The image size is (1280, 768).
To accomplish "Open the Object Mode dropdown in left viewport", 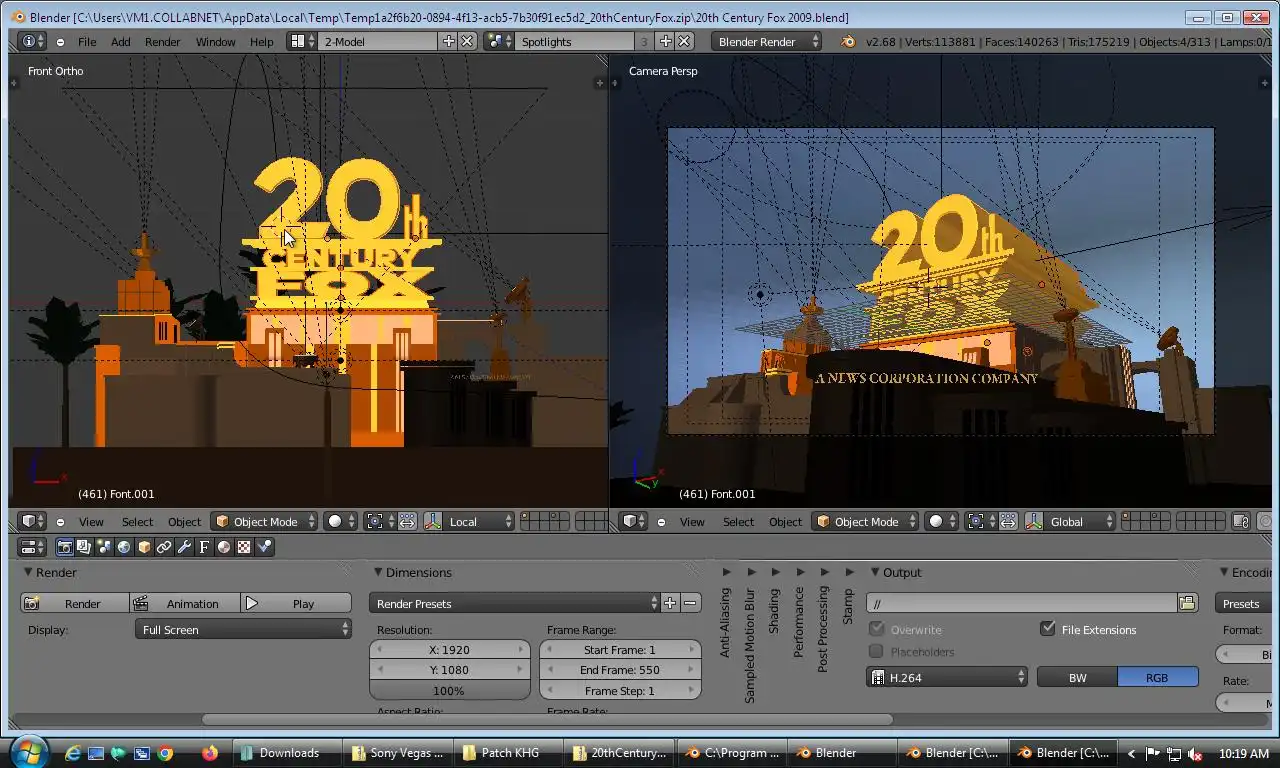I will tap(265, 521).
